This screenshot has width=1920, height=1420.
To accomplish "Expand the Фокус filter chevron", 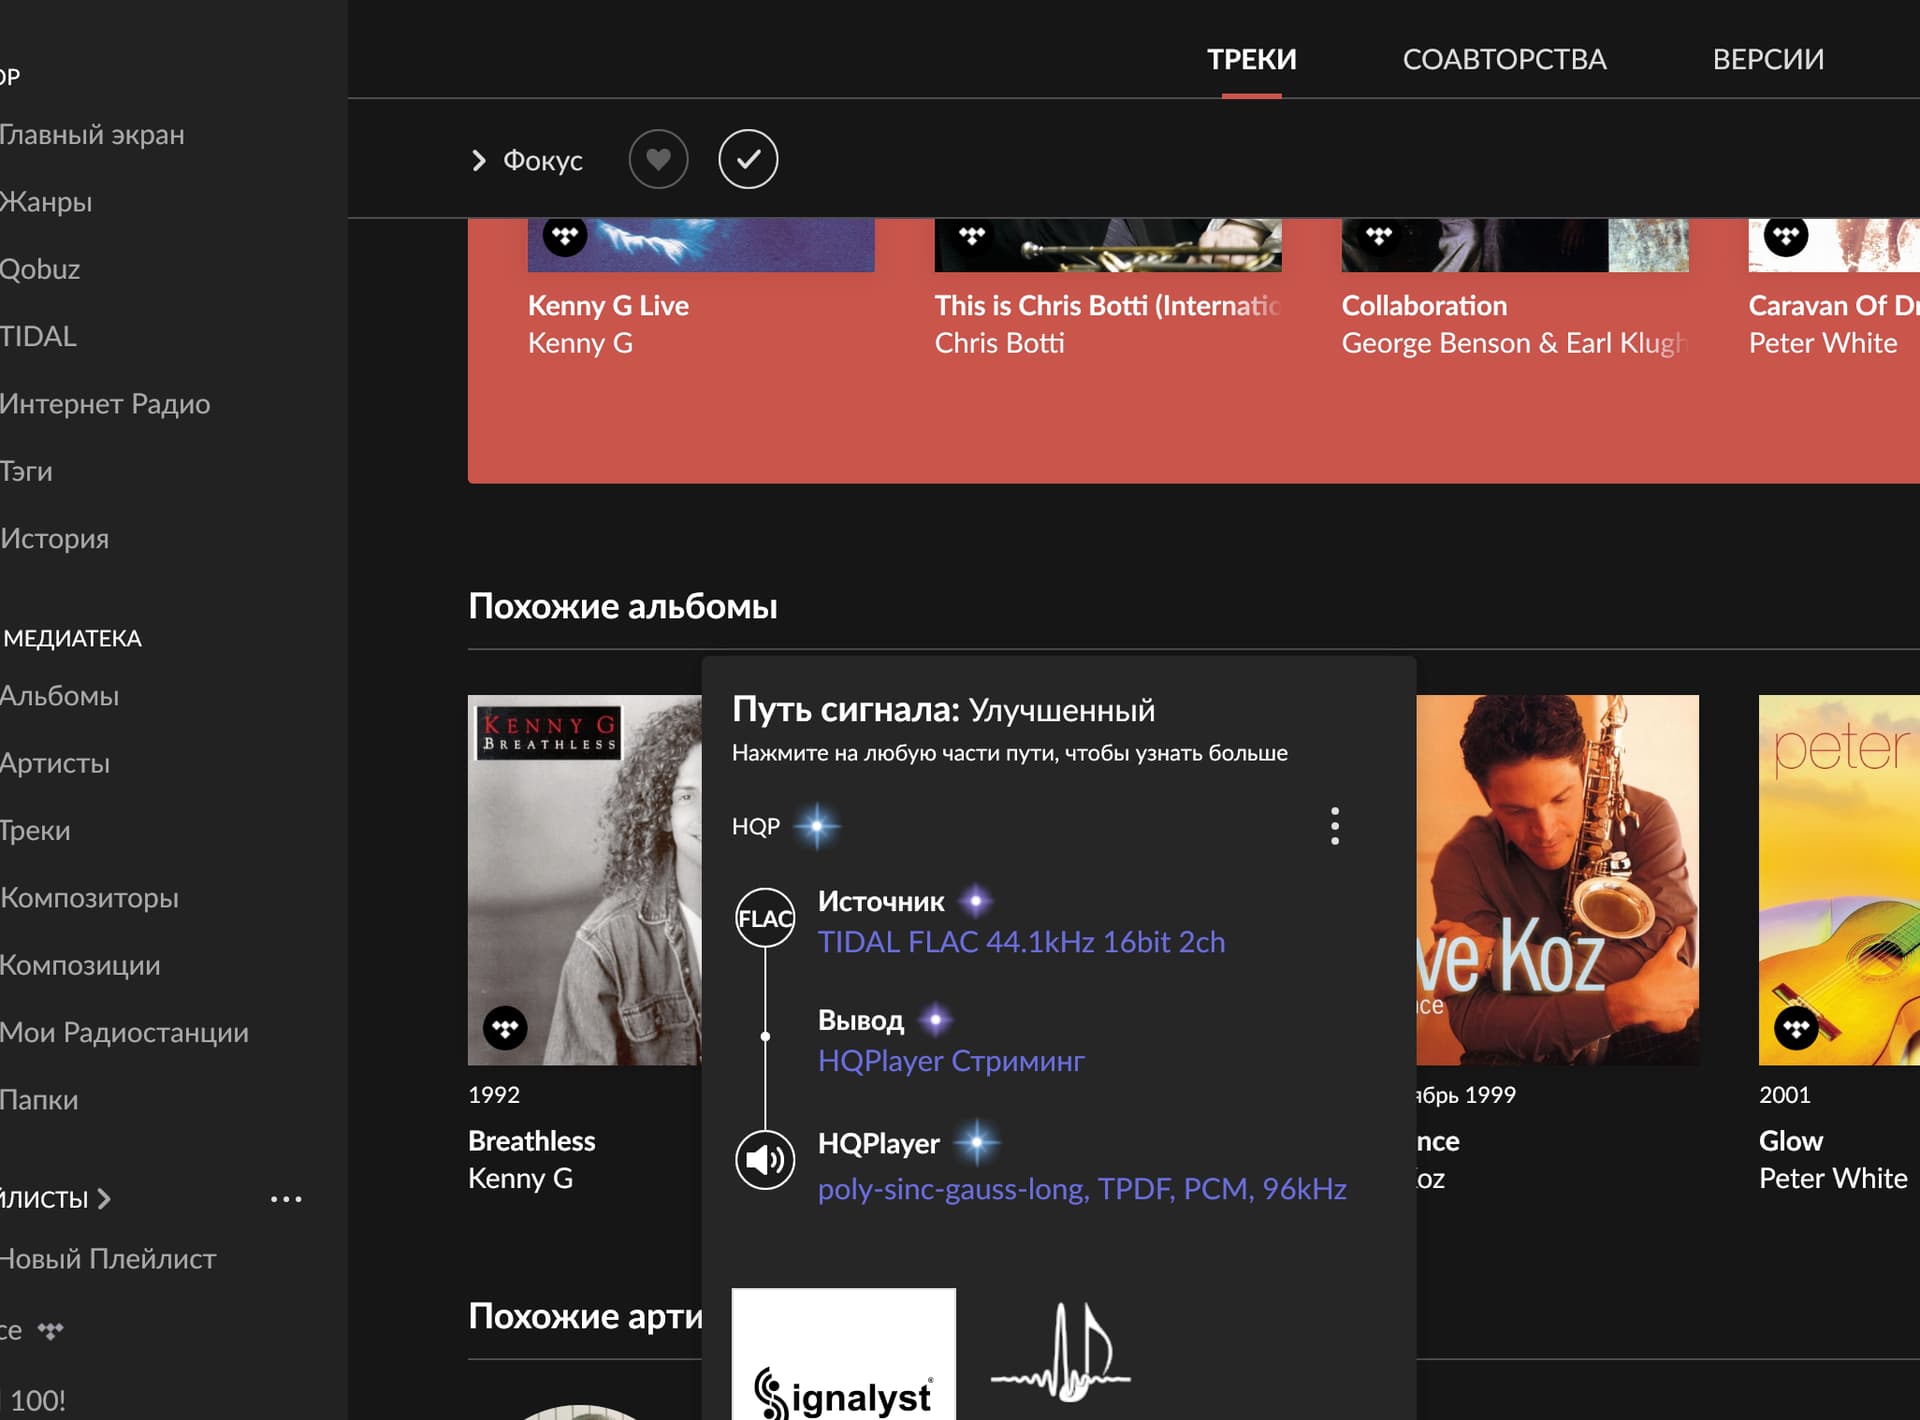I will (479, 160).
